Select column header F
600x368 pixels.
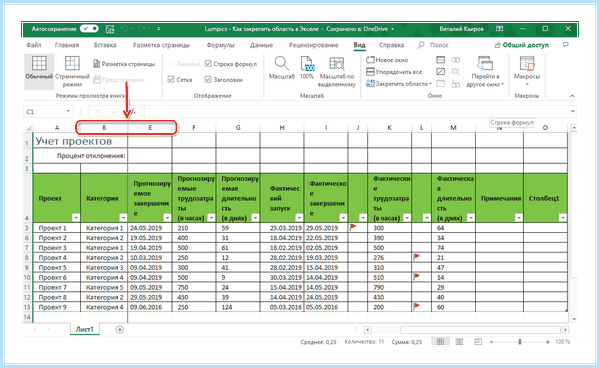[x=194, y=128]
